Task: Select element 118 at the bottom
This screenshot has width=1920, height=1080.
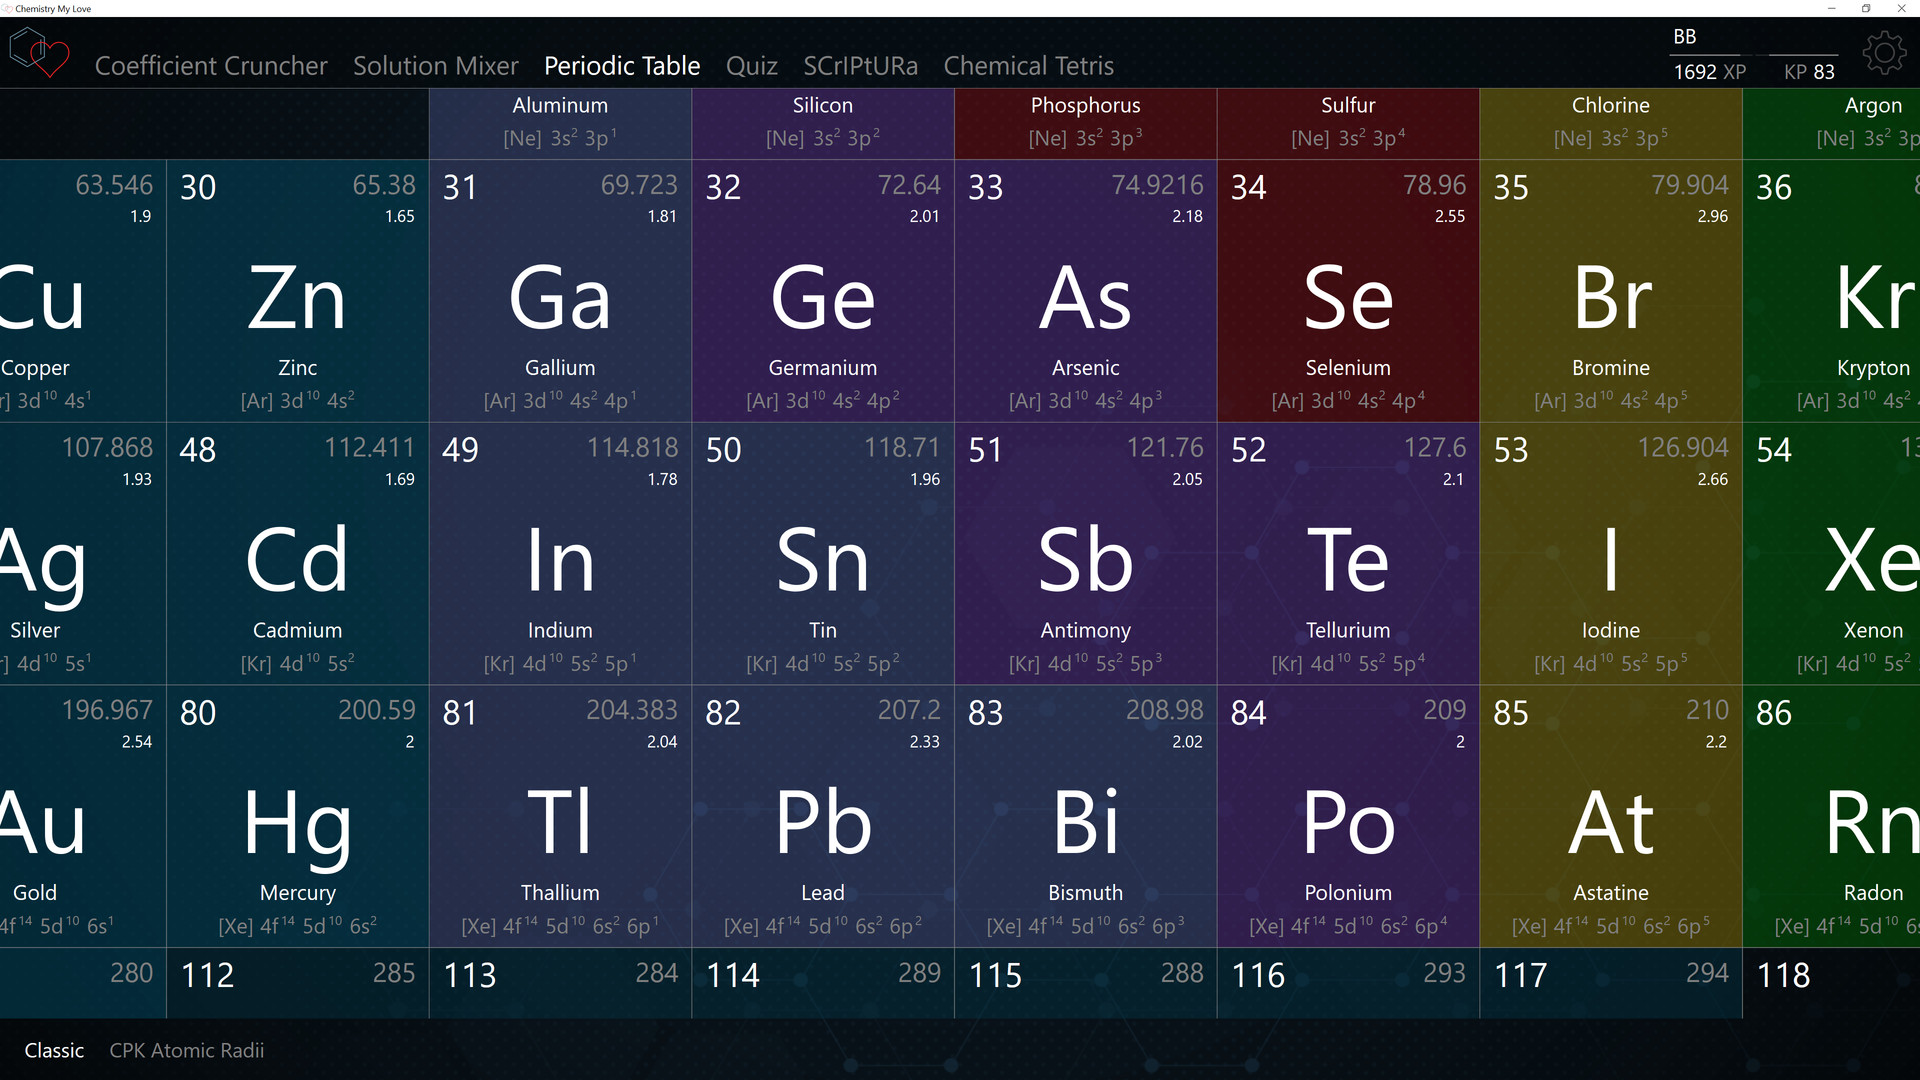Action: (1830, 983)
